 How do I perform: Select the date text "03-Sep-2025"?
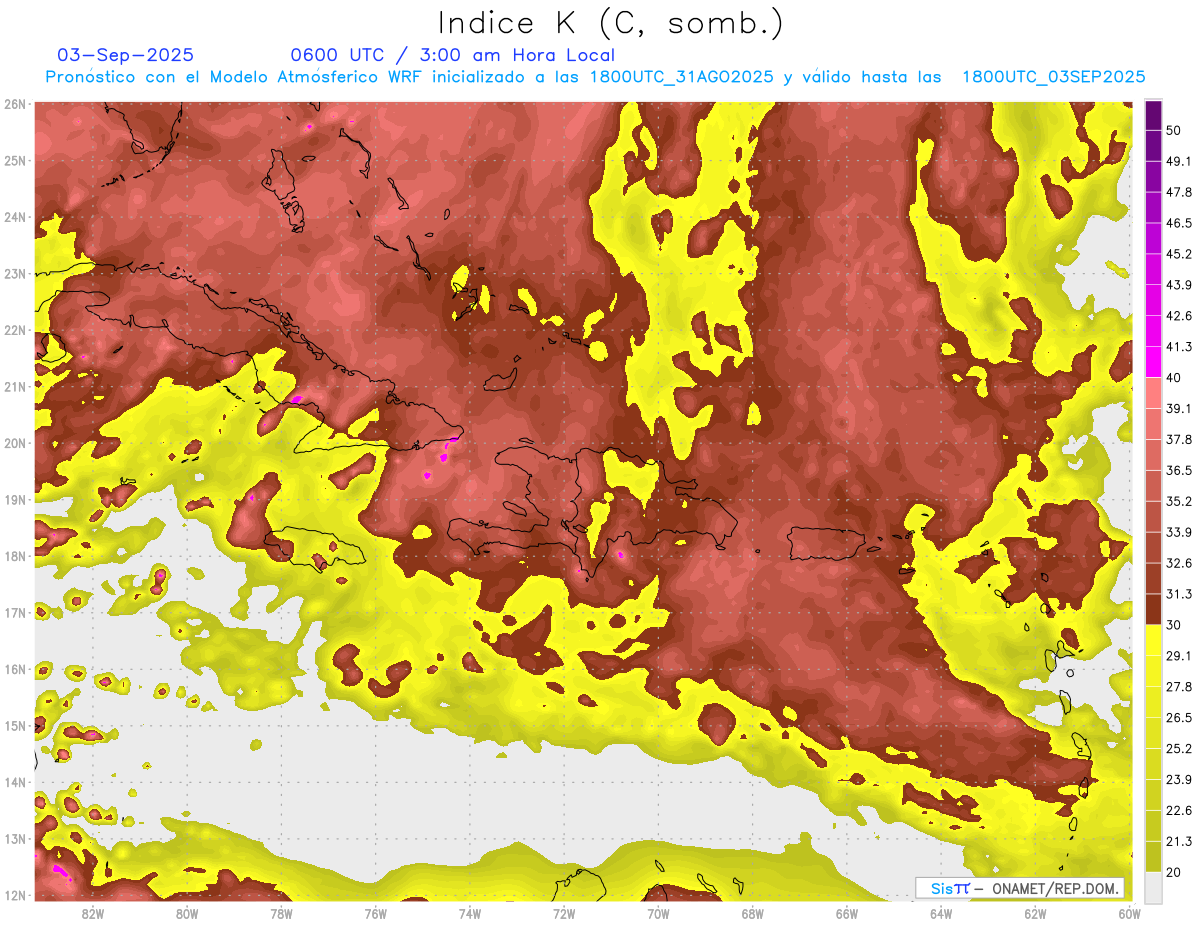(126, 55)
